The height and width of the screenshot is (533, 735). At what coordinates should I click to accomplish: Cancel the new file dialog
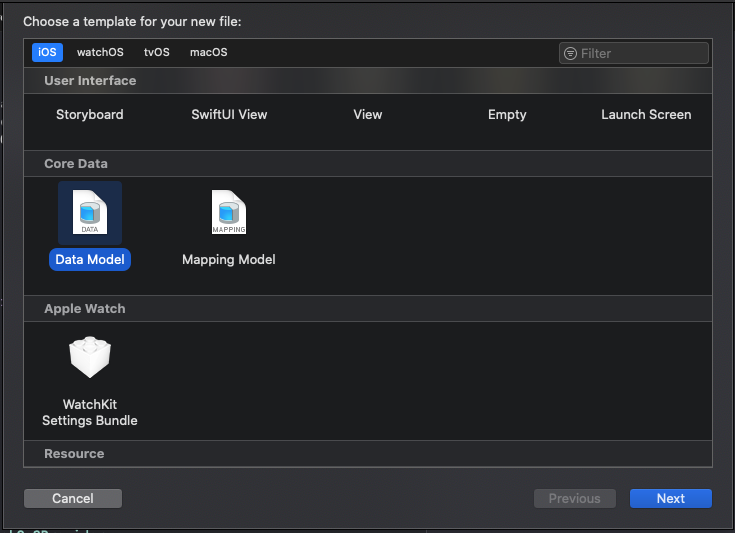coord(73,498)
